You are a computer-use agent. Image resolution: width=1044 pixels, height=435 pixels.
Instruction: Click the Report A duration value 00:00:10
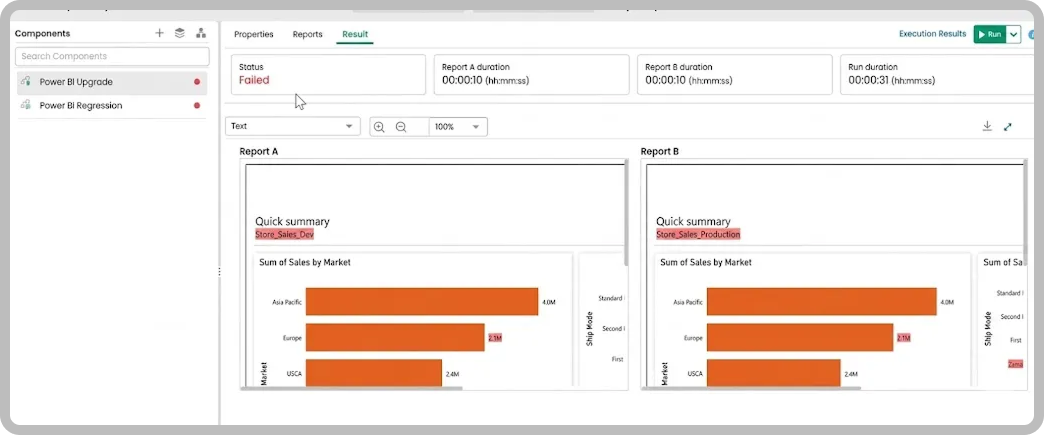[x=463, y=80]
